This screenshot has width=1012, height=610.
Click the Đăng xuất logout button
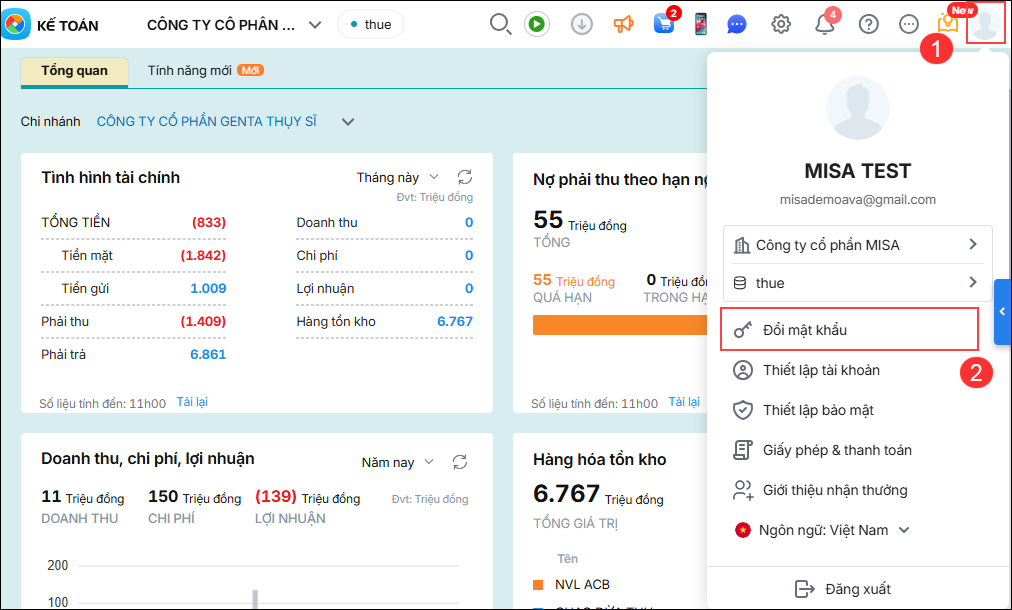click(x=843, y=589)
